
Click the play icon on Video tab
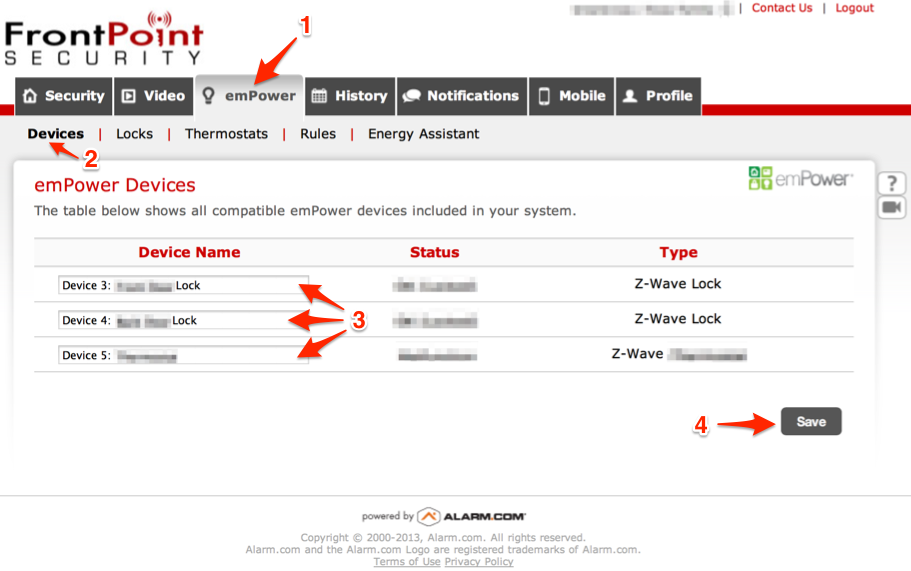pyautogui.click(x=129, y=96)
